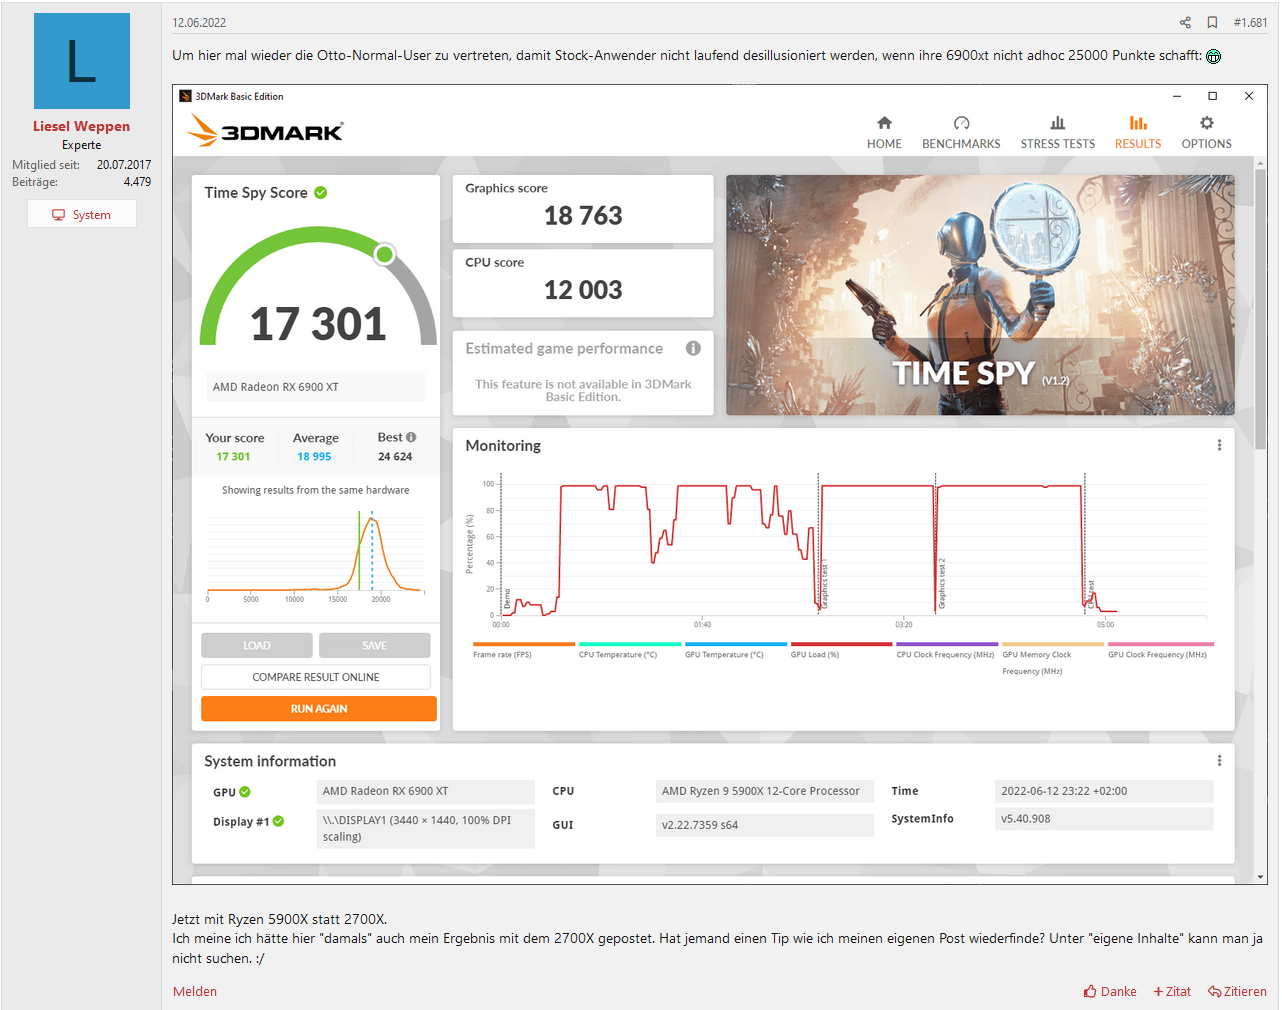Click the 3DMark title bar icon
The width and height of the screenshot is (1282, 1010).
(x=185, y=96)
